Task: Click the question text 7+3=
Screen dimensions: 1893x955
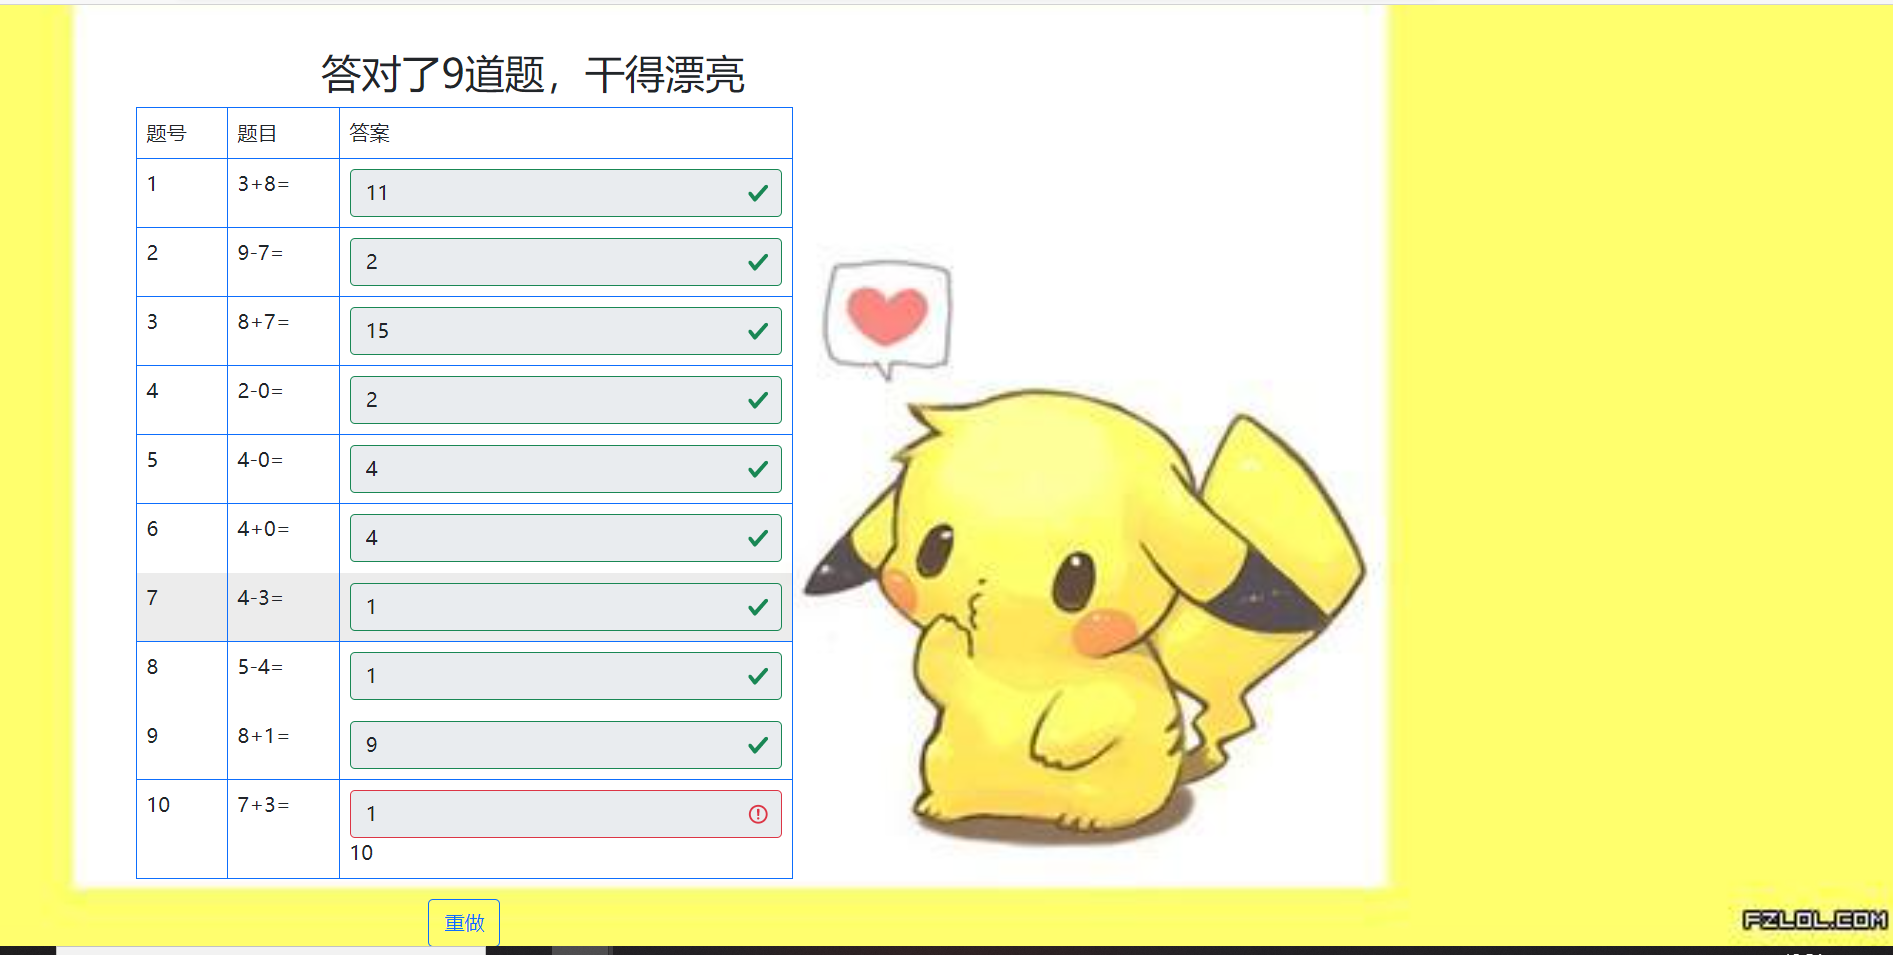Action: [263, 805]
